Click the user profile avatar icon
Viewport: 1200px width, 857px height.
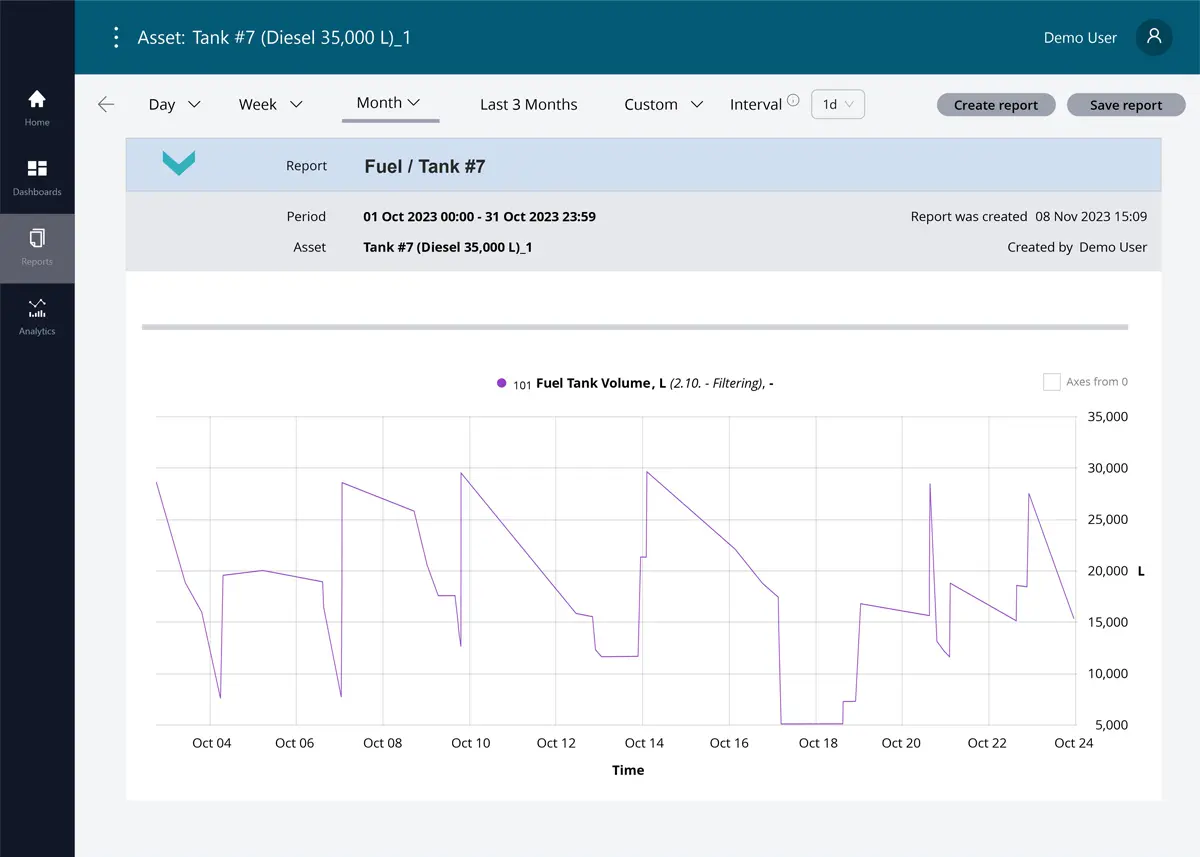pyautogui.click(x=1154, y=37)
